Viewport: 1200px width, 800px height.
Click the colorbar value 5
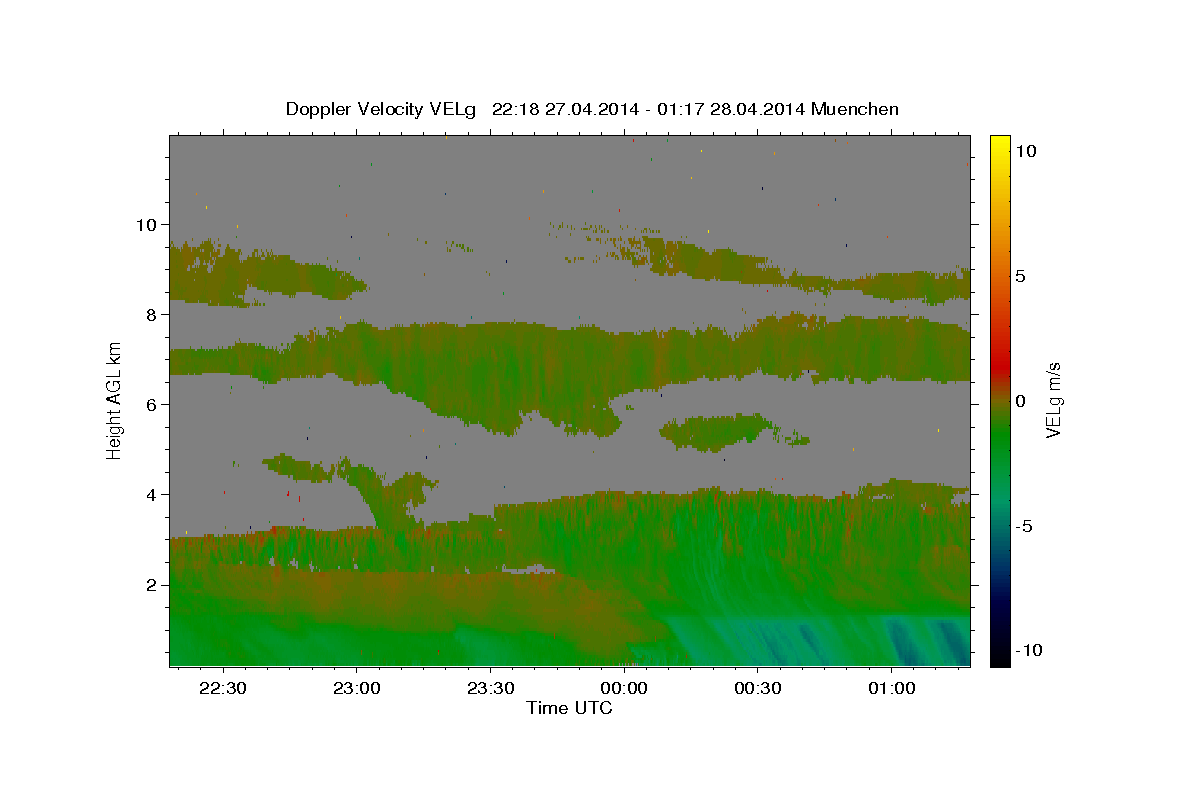click(x=1020, y=276)
